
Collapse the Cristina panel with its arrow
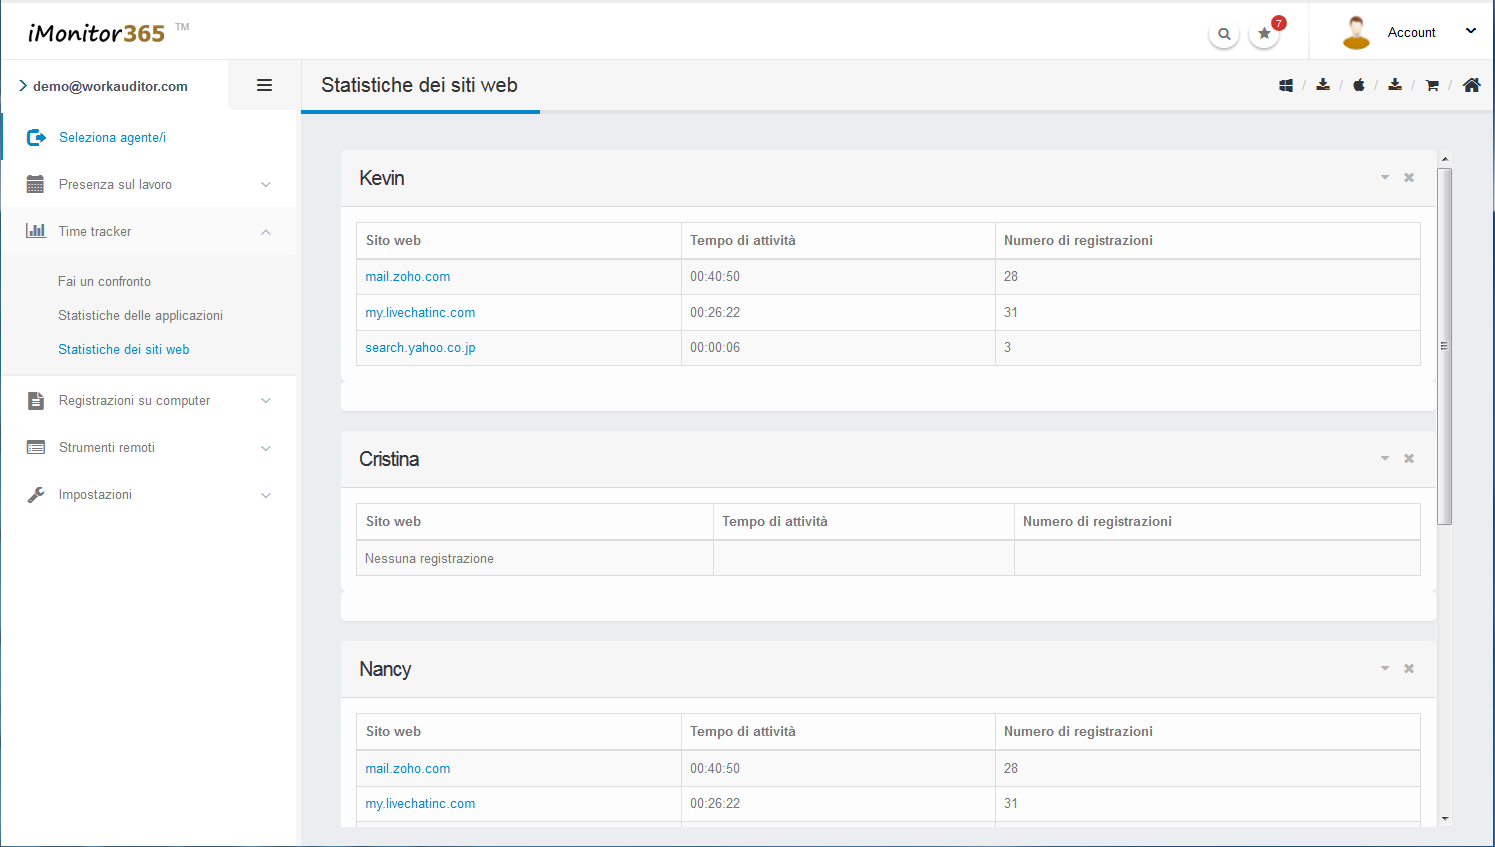click(x=1385, y=459)
